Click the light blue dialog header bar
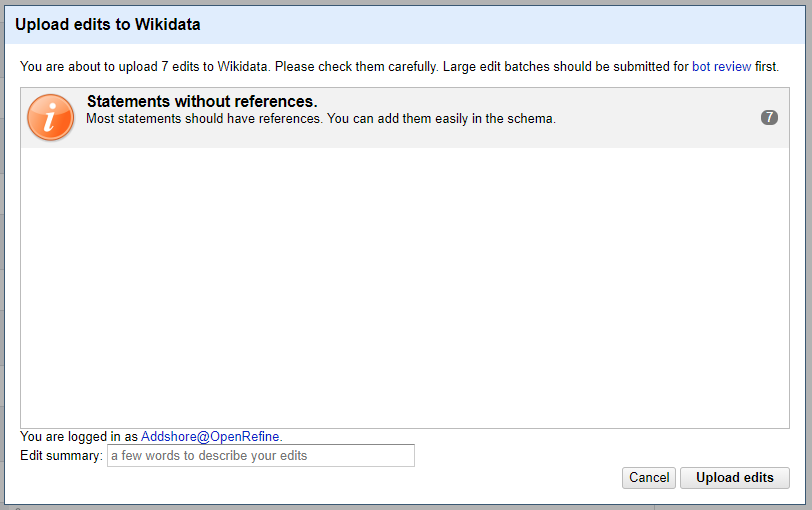 point(405,25)
